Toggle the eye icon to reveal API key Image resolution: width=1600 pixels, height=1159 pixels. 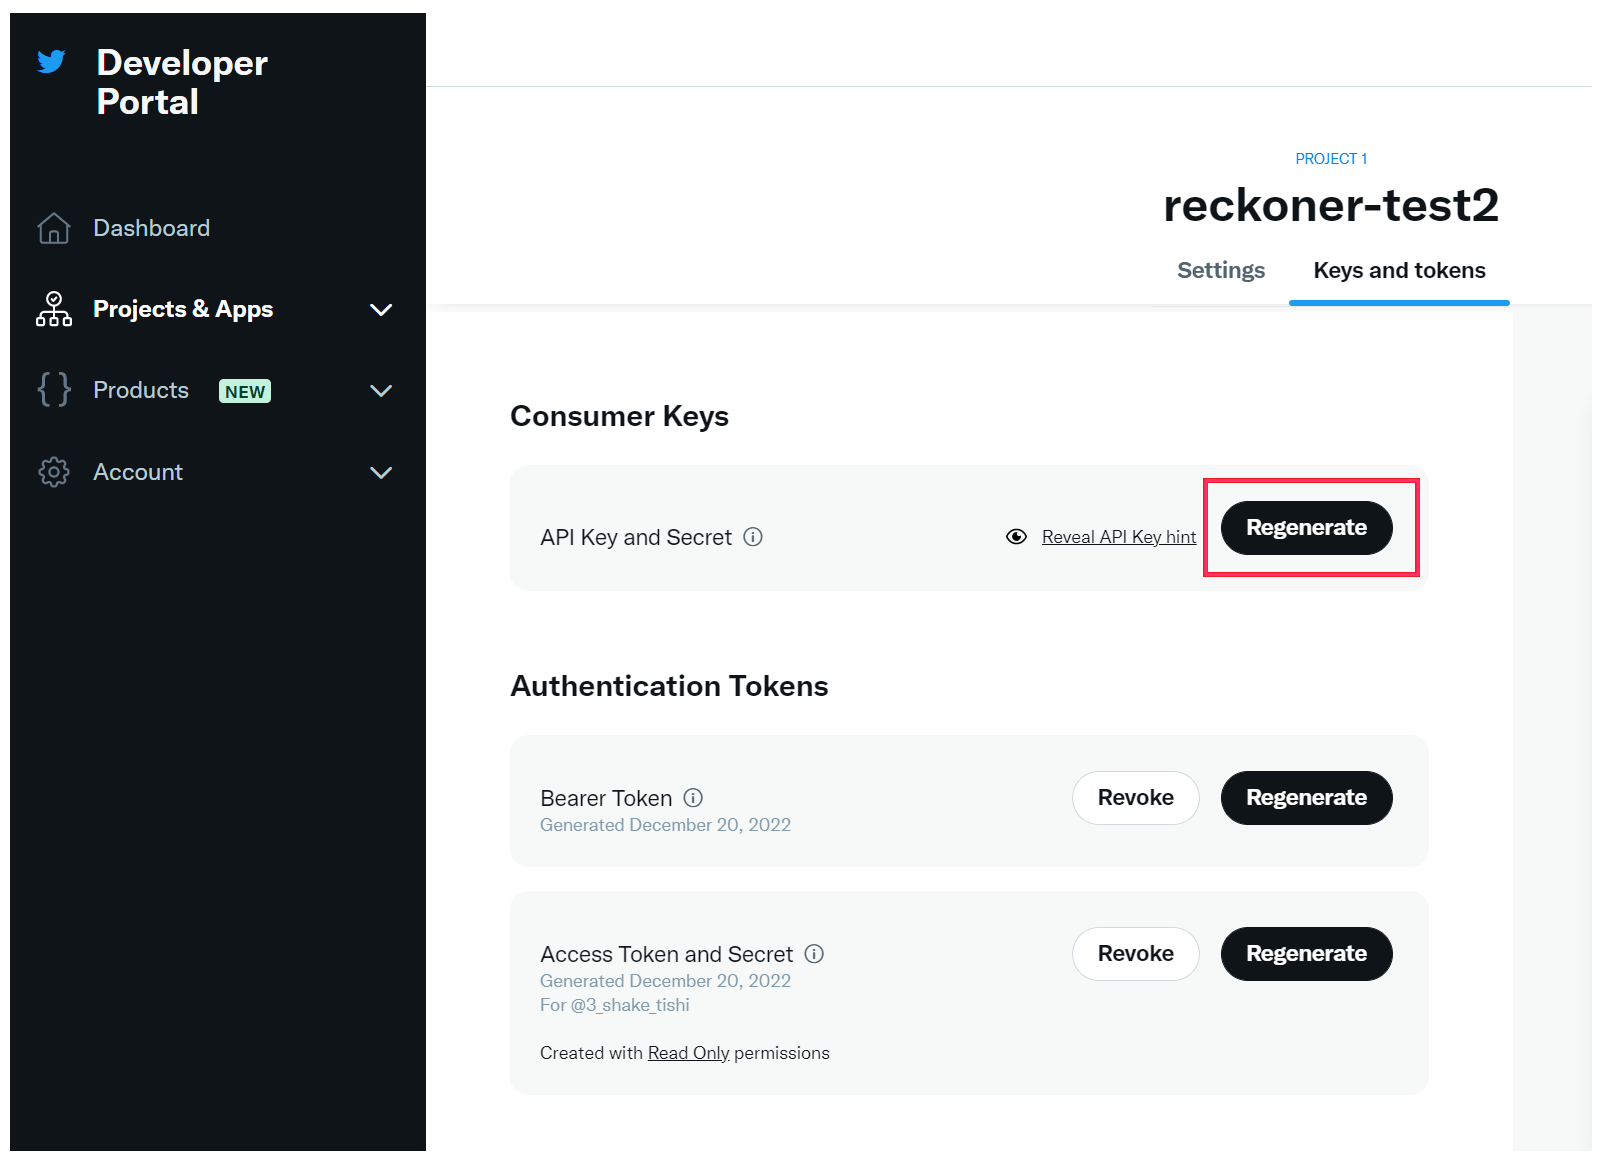pyautogui.click(x=1016, y=537)
